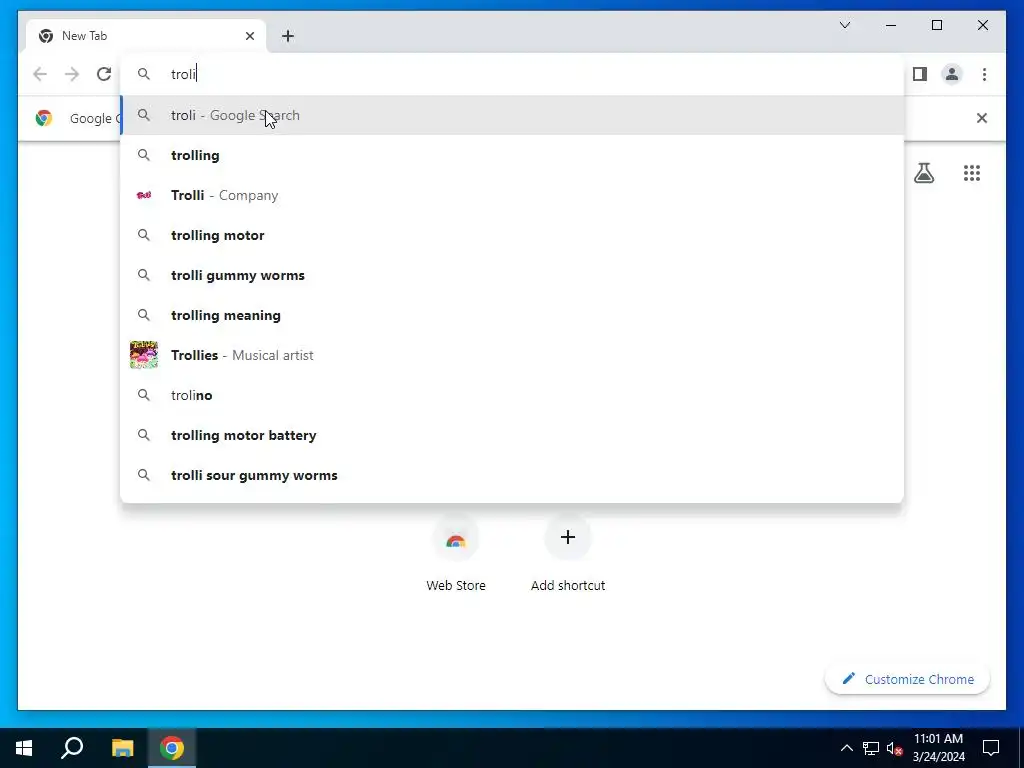The width and height of the screenshot is (1024, 768).
Task: Open Windows taskbar search
Action: [72, 748]
